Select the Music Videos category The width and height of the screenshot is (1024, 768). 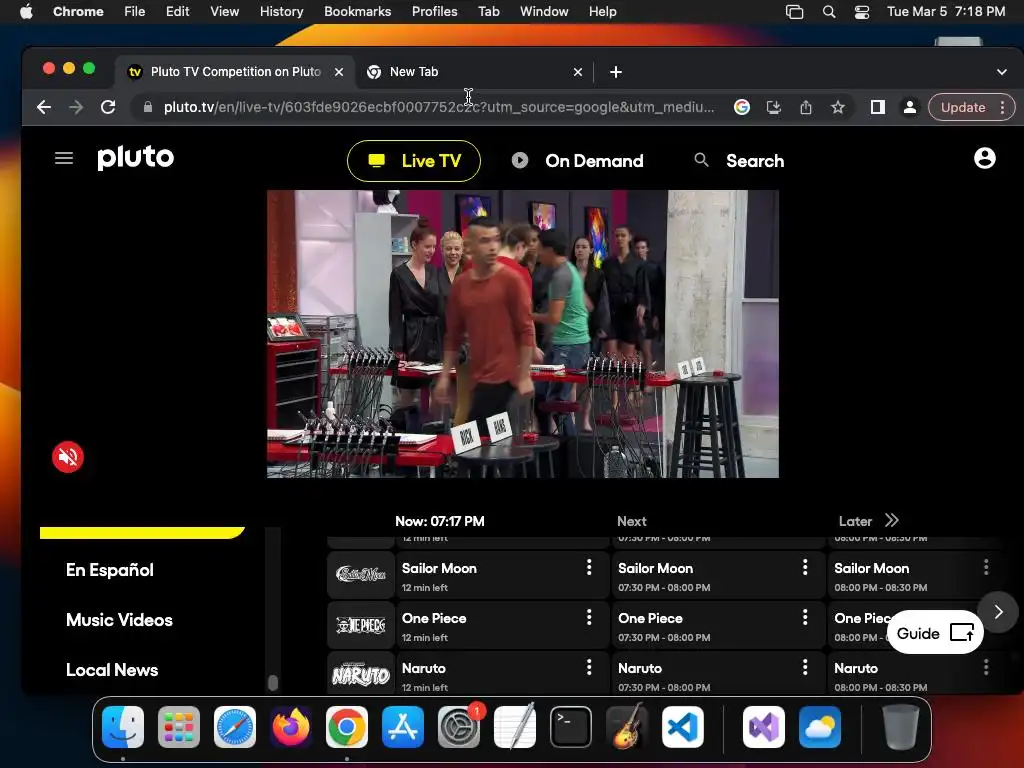coord(120,620)
